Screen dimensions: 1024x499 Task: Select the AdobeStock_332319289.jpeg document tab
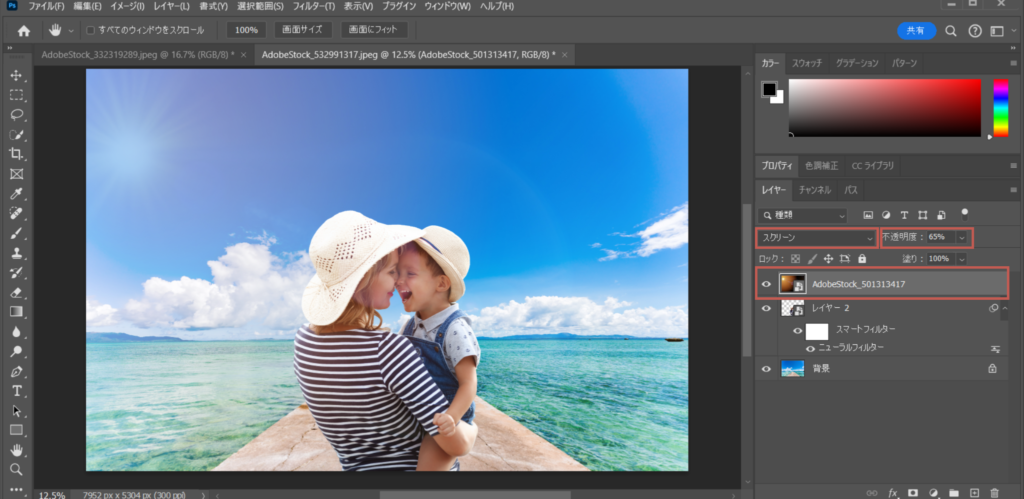[x=136, y=55]
